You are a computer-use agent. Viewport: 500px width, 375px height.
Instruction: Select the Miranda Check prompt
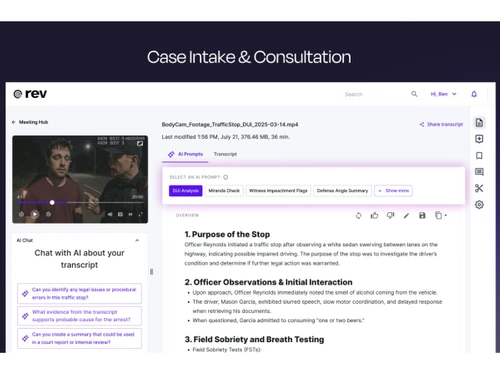coord(224,191)
